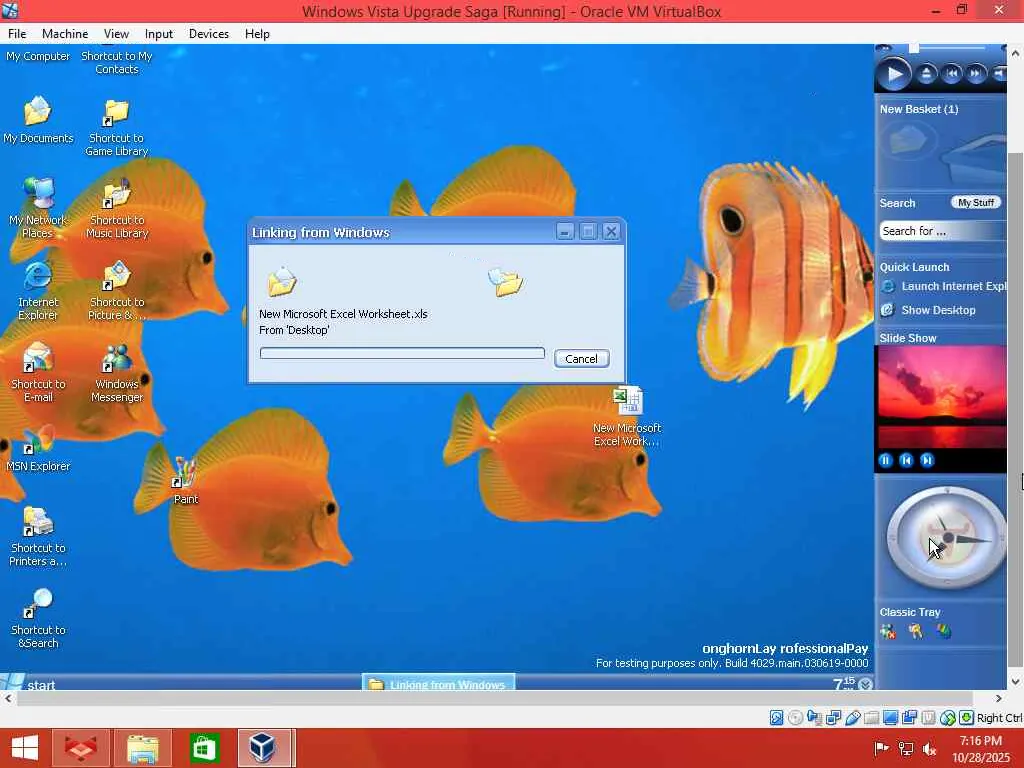The height and width of the screenshot is (768, 1024).
Task: Click the media player Previous track button
Action: coord(952,74)
